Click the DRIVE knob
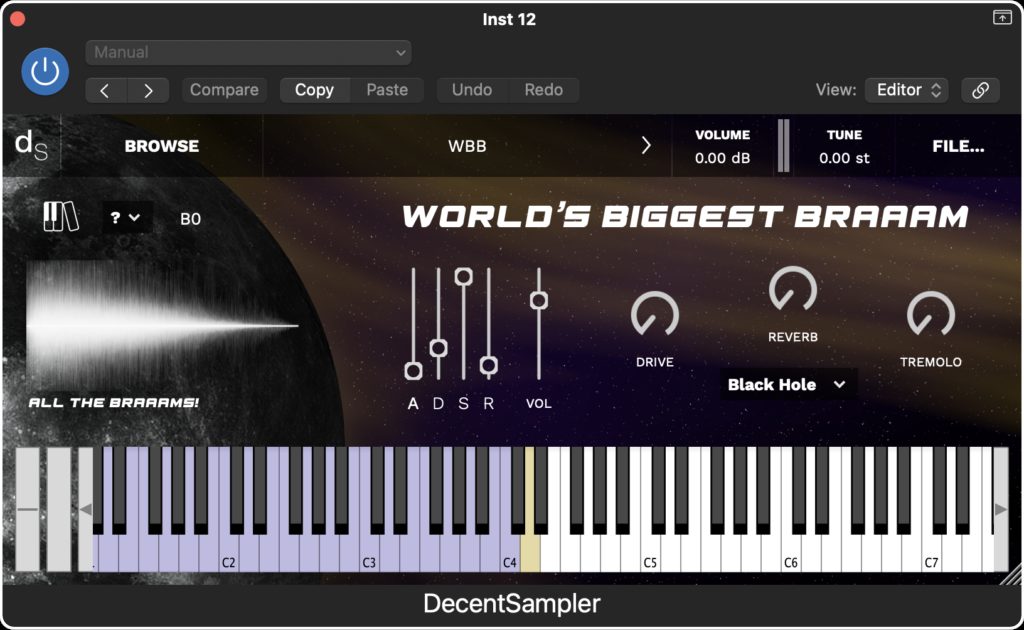 pyautogui.click(x=654, y=315)
